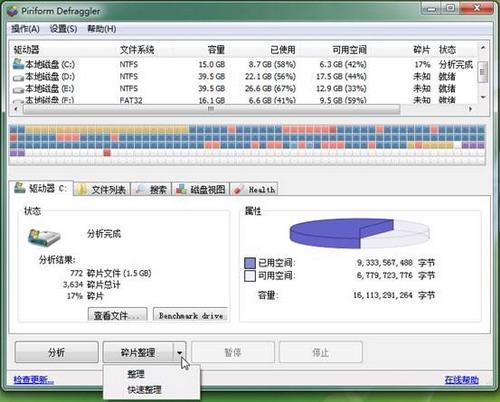Open the 设置(S) menu

point(63,29)
